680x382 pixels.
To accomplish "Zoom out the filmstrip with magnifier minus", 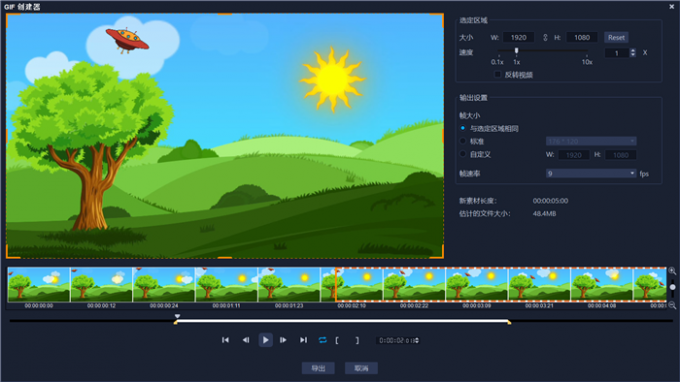I will 672,305.
